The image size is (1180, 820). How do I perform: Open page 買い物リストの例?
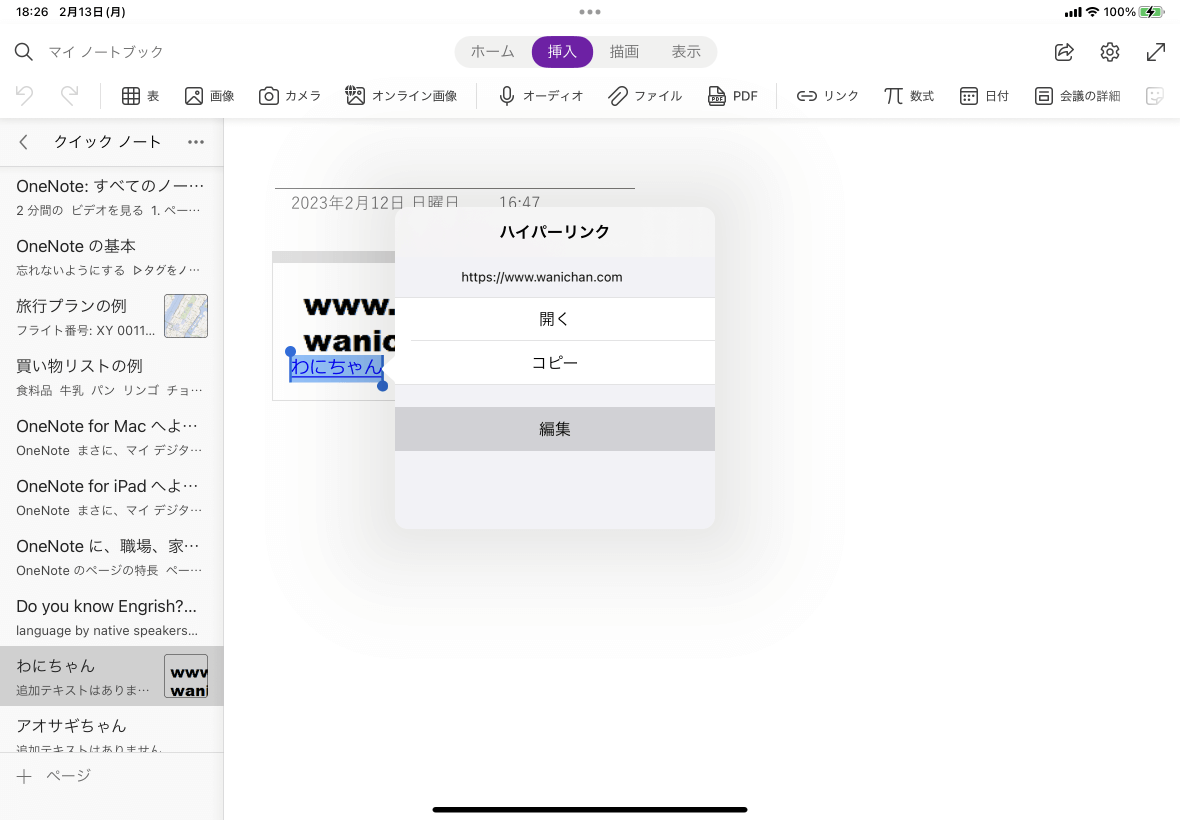tap(111, 377)
